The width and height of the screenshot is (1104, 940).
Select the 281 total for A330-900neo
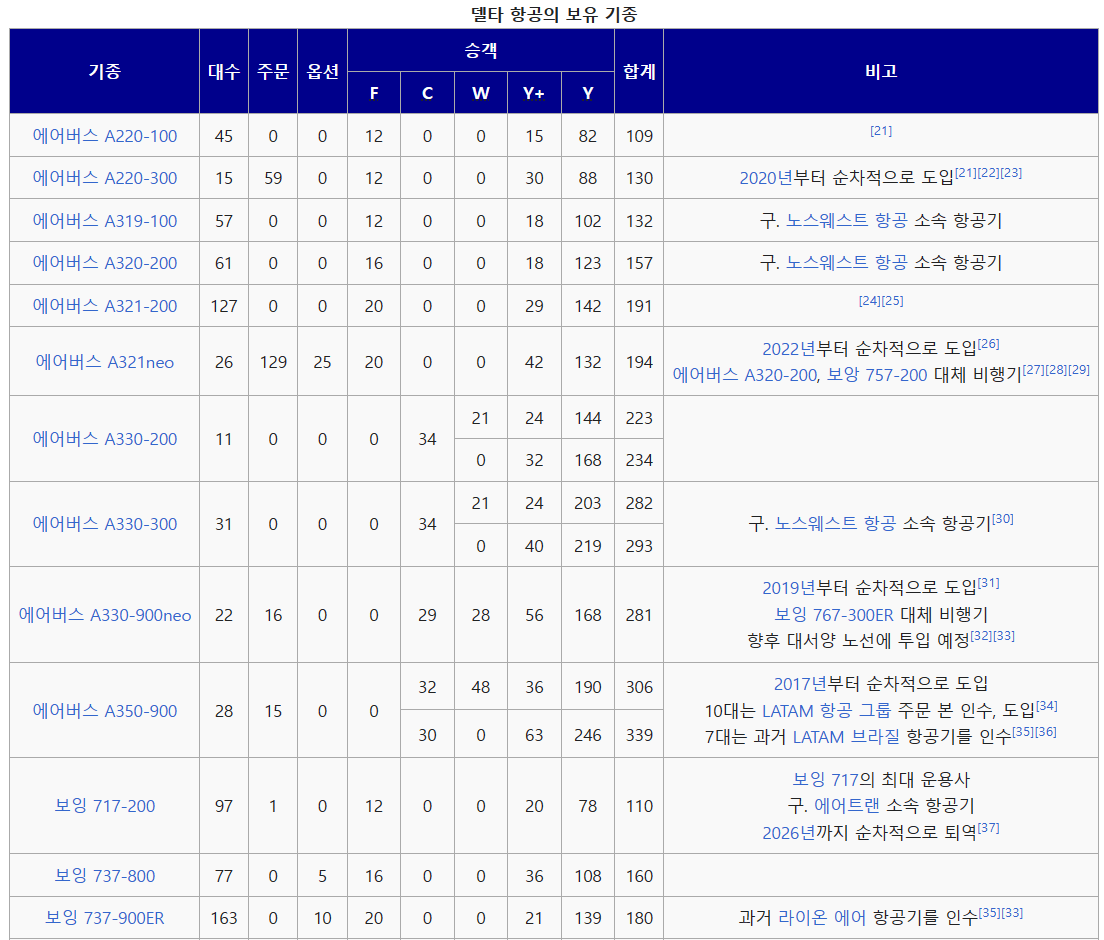coord(639,615)
